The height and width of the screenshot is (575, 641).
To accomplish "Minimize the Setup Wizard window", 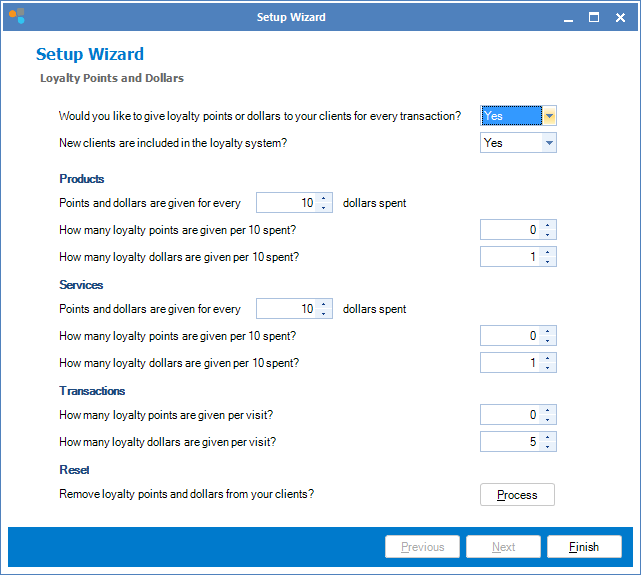I will pos(565,17).
